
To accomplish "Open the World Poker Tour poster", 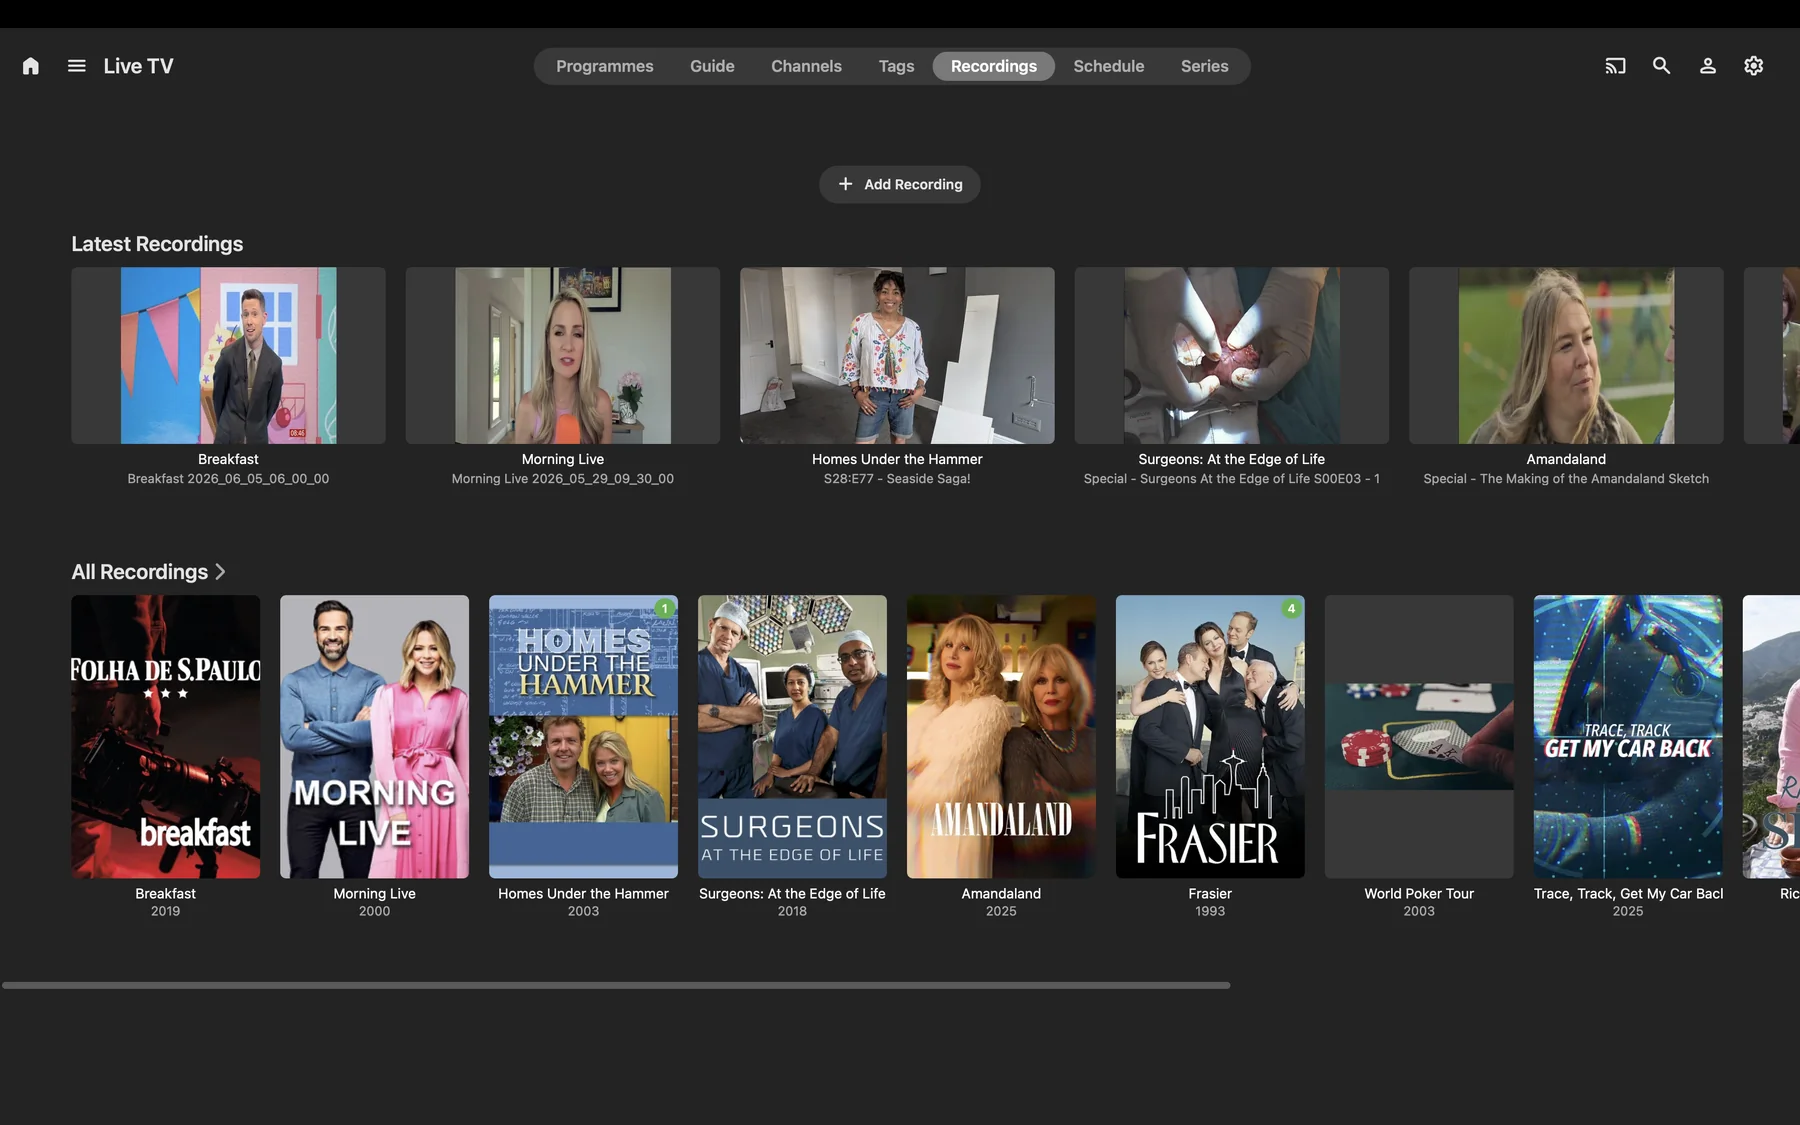I will tap(1419, 737).
